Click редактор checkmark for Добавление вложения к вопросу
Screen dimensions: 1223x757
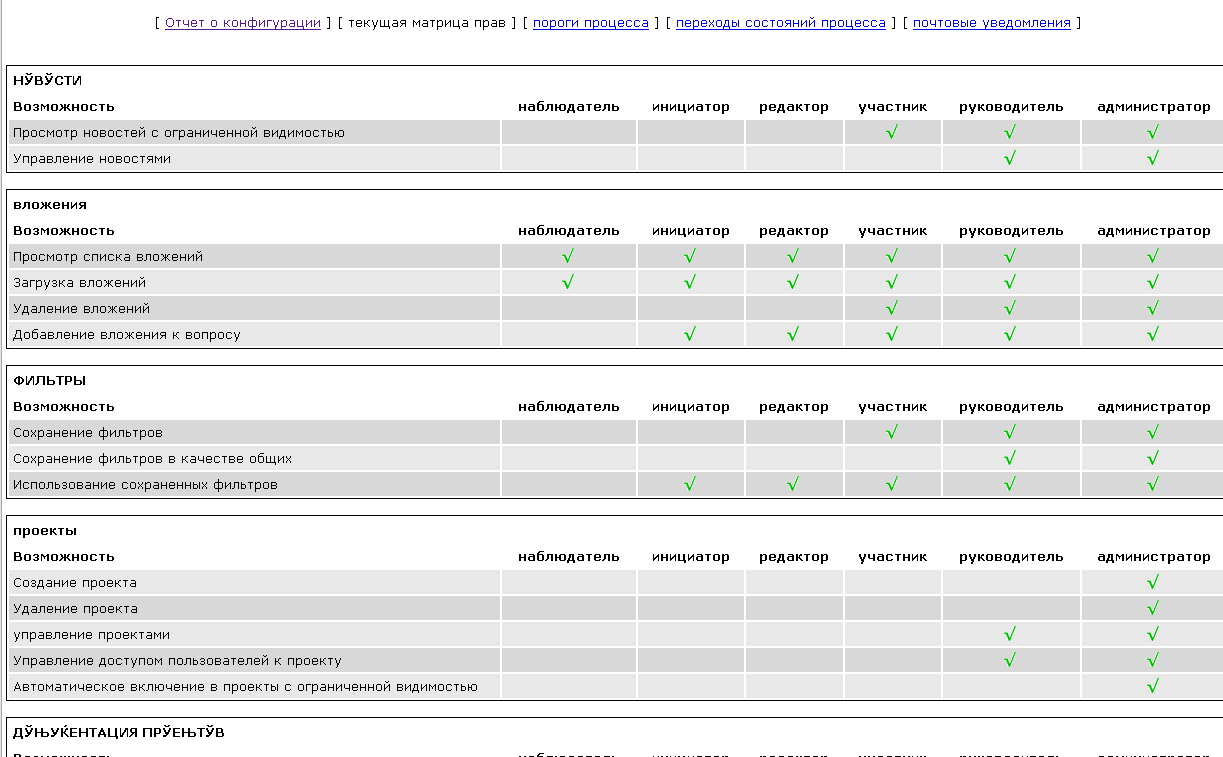click(793, 334)
